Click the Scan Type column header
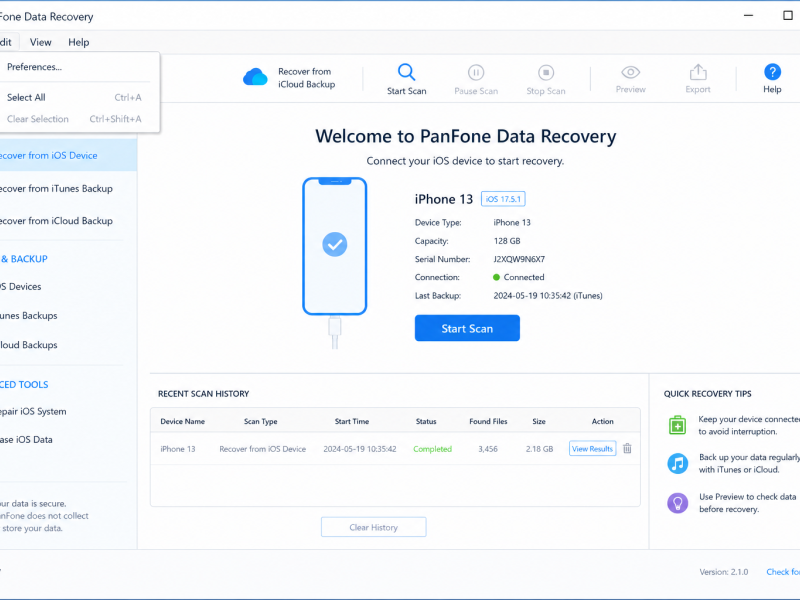800x600 pixels. [261, 421]
